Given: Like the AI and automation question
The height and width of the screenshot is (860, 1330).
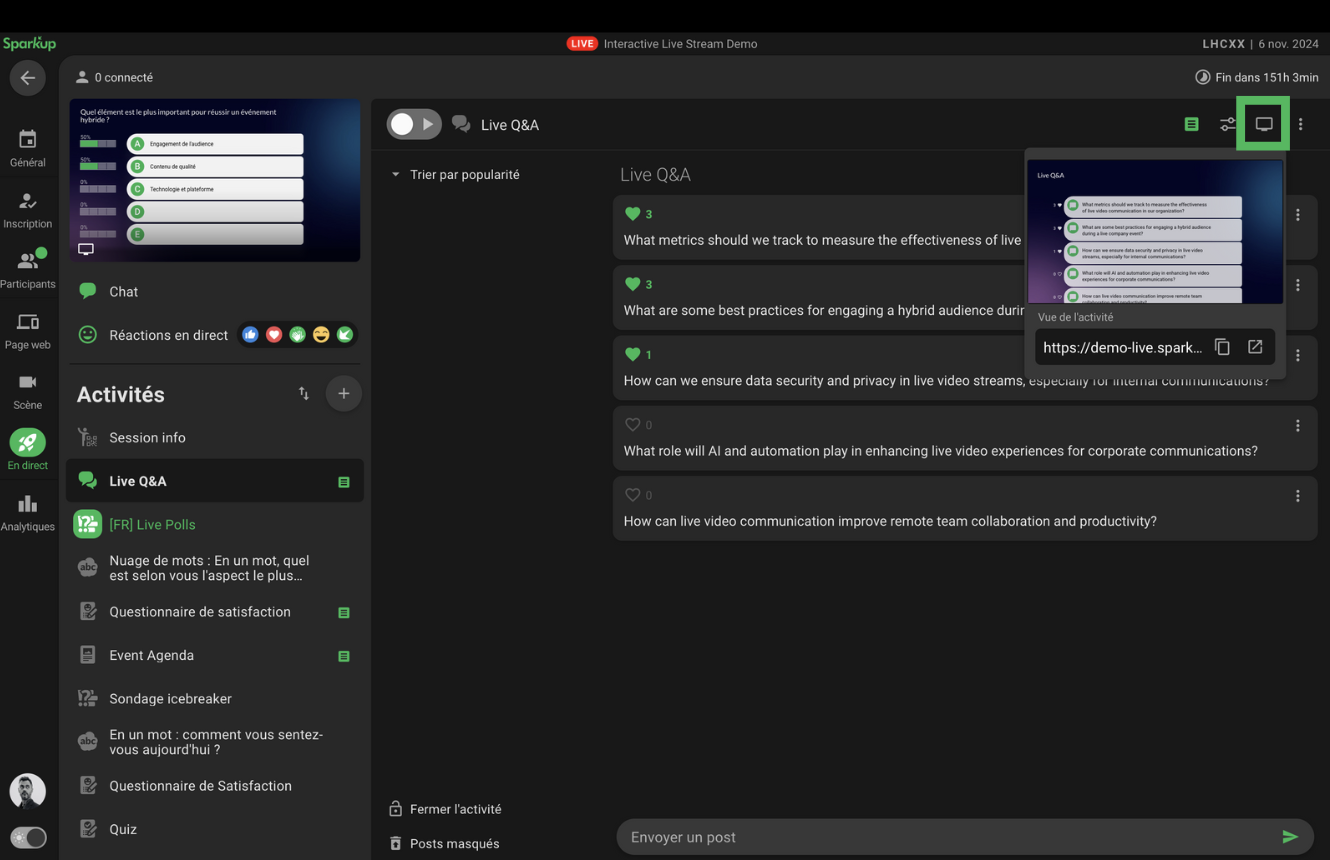Looking at the screenshot, I should [632, 425].
